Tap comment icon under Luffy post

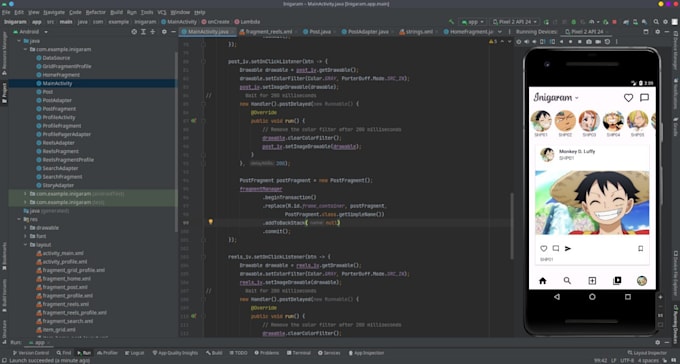pyautogui.click(x=556, y=248)
